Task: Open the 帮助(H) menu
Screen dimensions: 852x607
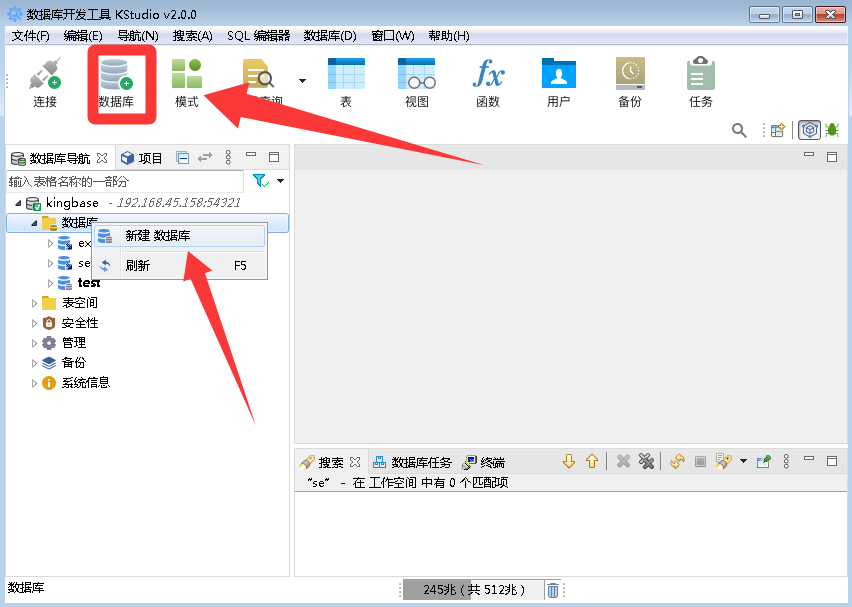Action: point(448,36)
